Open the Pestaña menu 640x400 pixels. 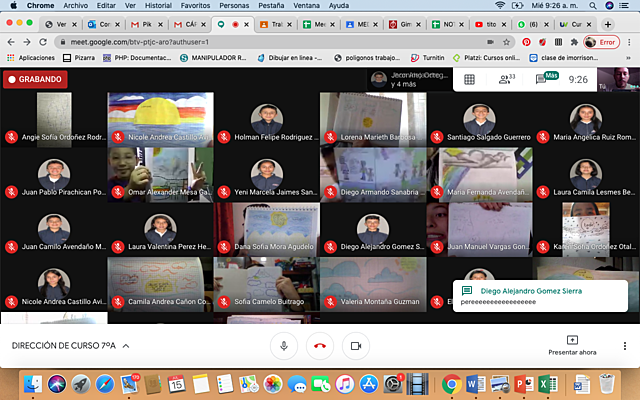pos(271,5)
